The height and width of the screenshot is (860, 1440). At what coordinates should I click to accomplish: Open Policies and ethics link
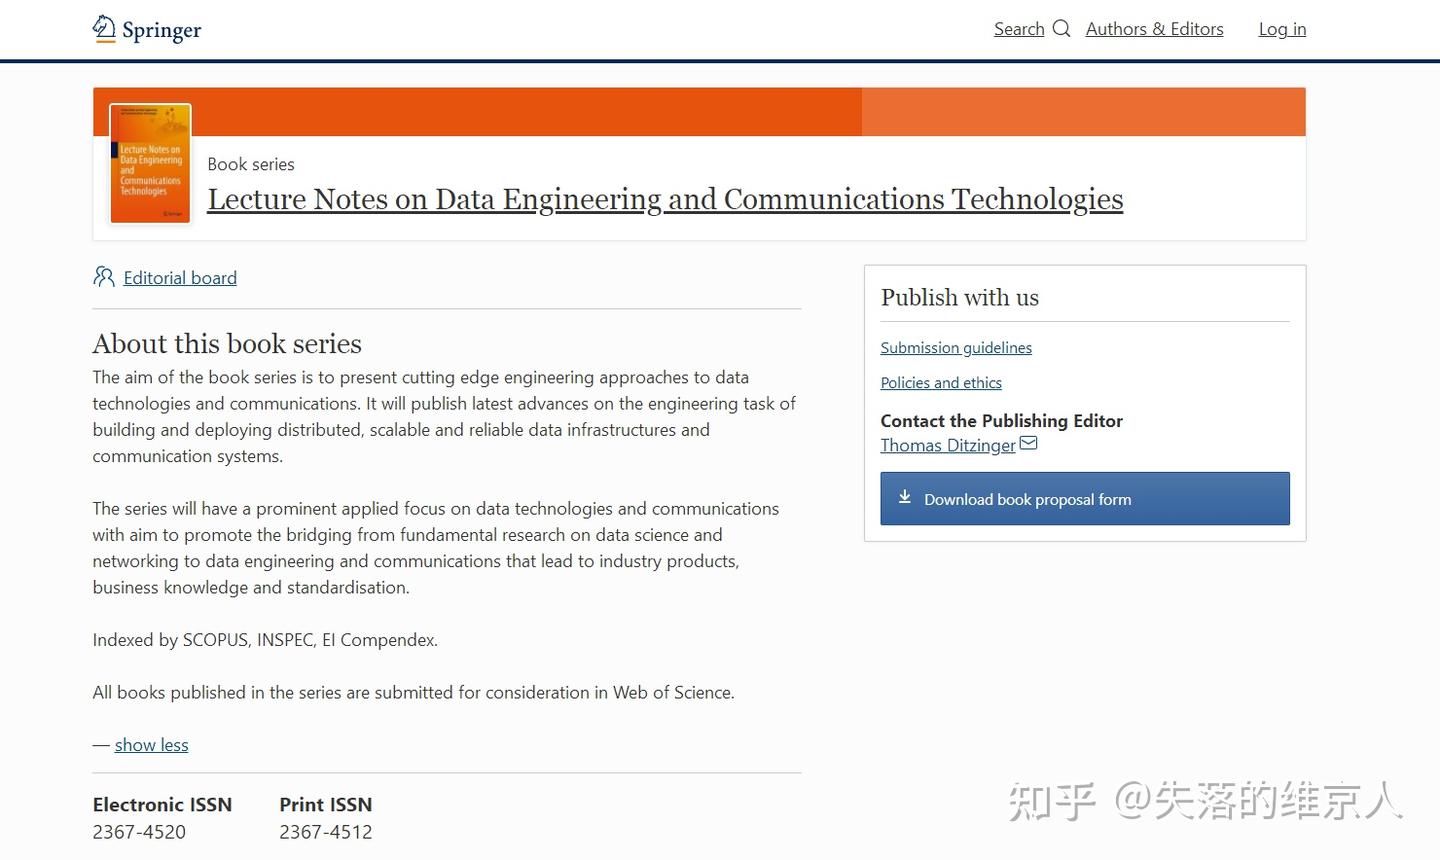[941, 383]
